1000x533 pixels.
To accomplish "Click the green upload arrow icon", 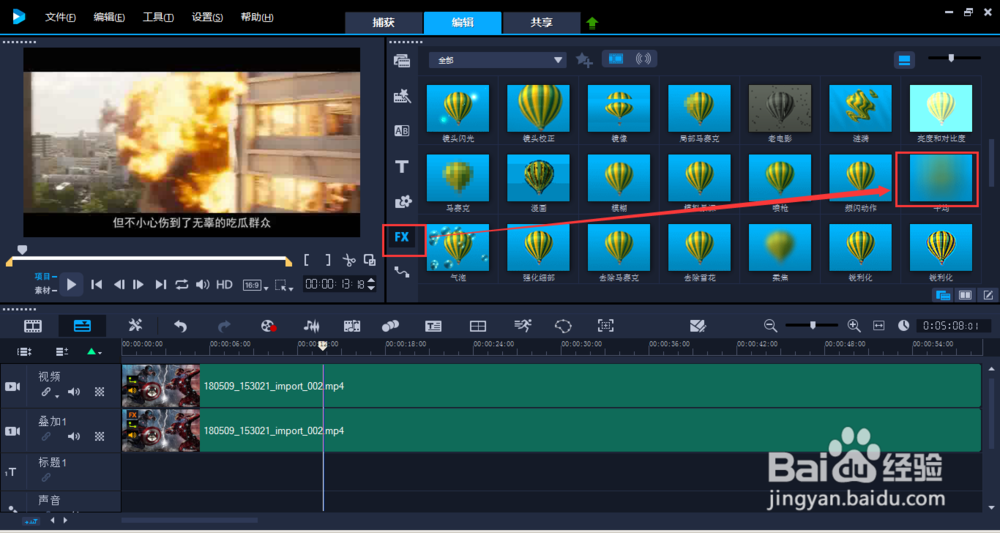I will [592, 23].
